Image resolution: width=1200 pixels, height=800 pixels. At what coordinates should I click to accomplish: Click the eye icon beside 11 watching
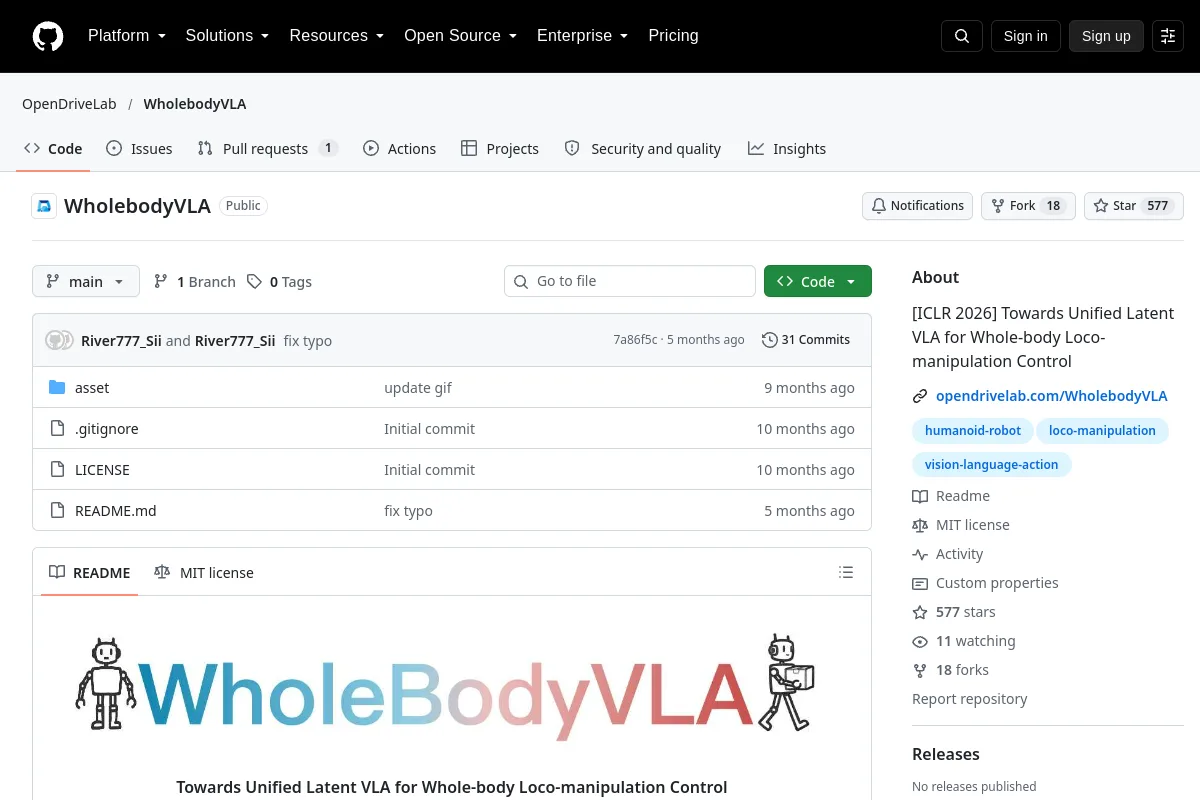tap(920, 642)
